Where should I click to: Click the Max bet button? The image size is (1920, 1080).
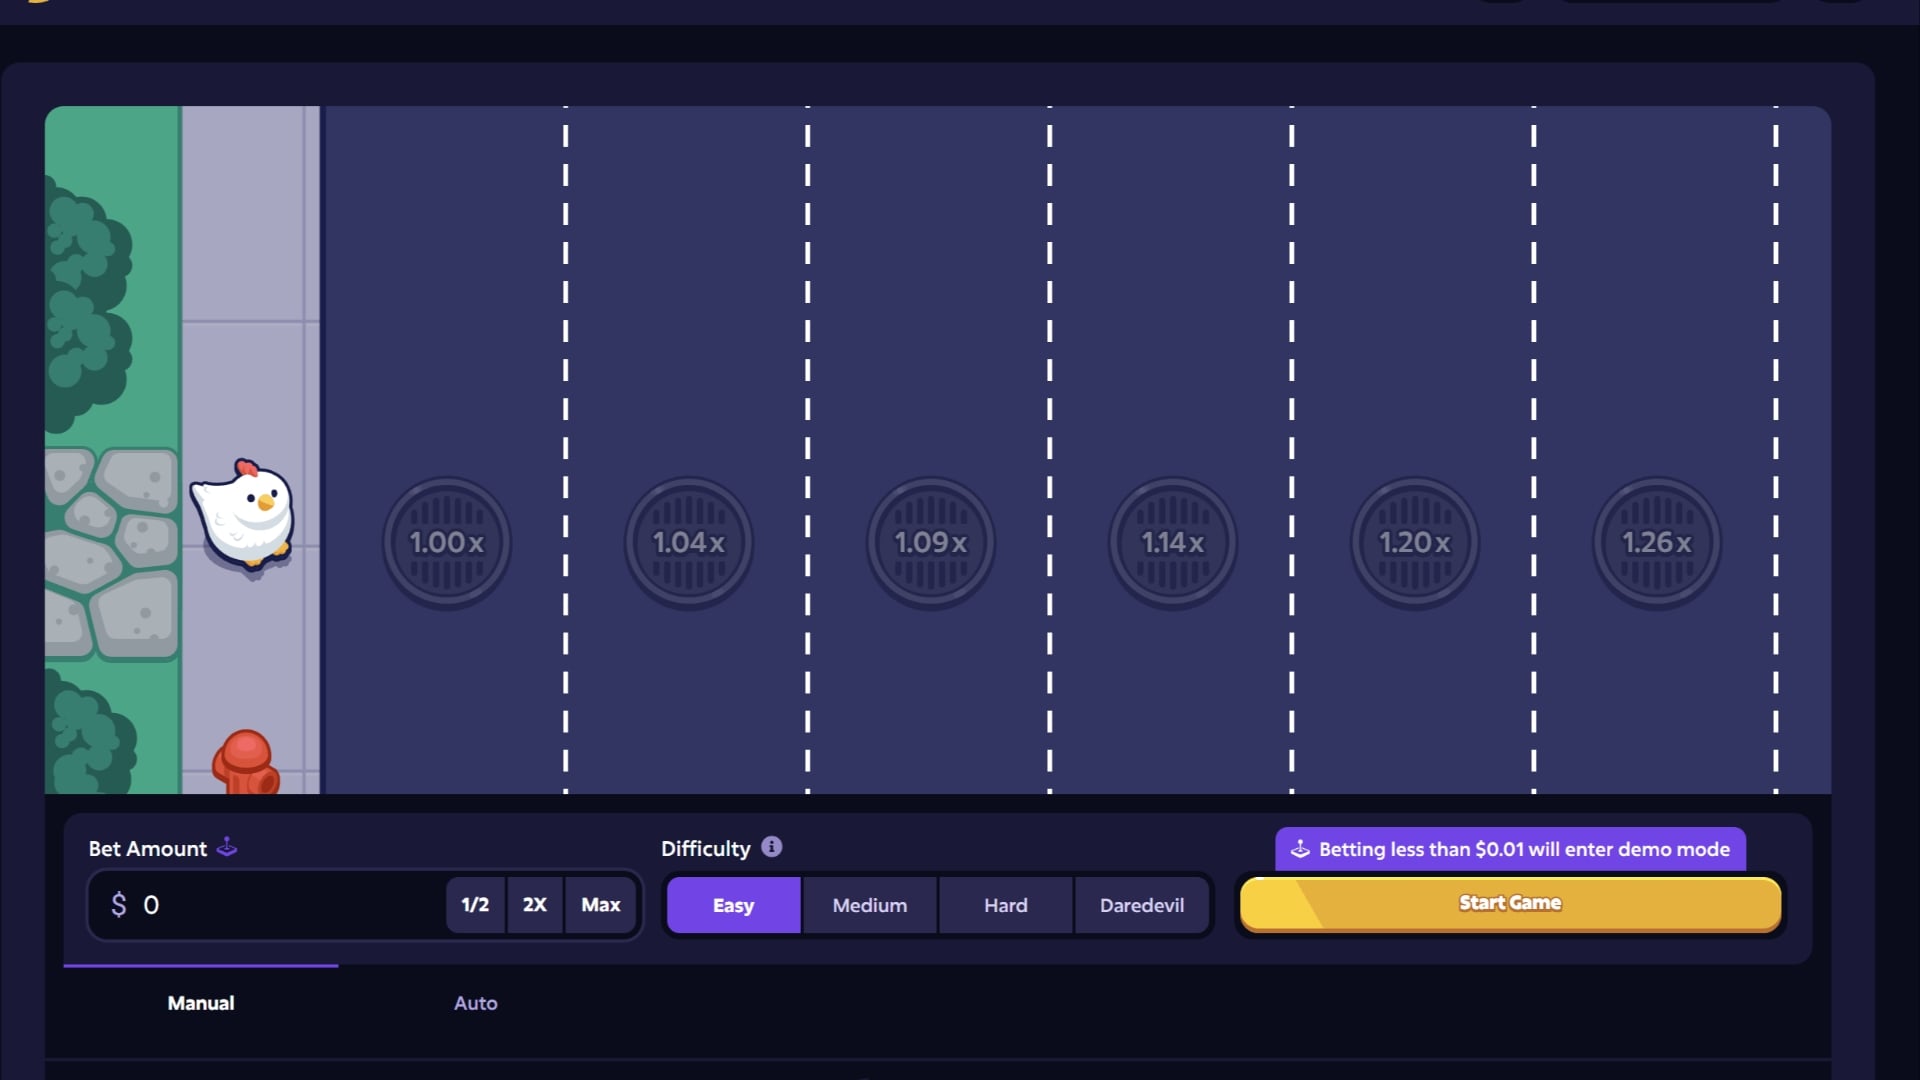click(600, 905)
